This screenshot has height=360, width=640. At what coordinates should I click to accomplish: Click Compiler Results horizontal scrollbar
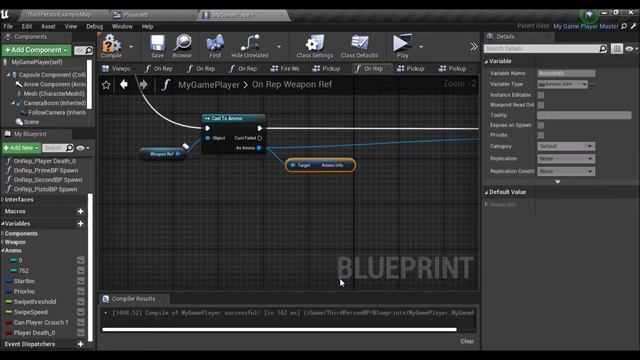click(280, 329)
